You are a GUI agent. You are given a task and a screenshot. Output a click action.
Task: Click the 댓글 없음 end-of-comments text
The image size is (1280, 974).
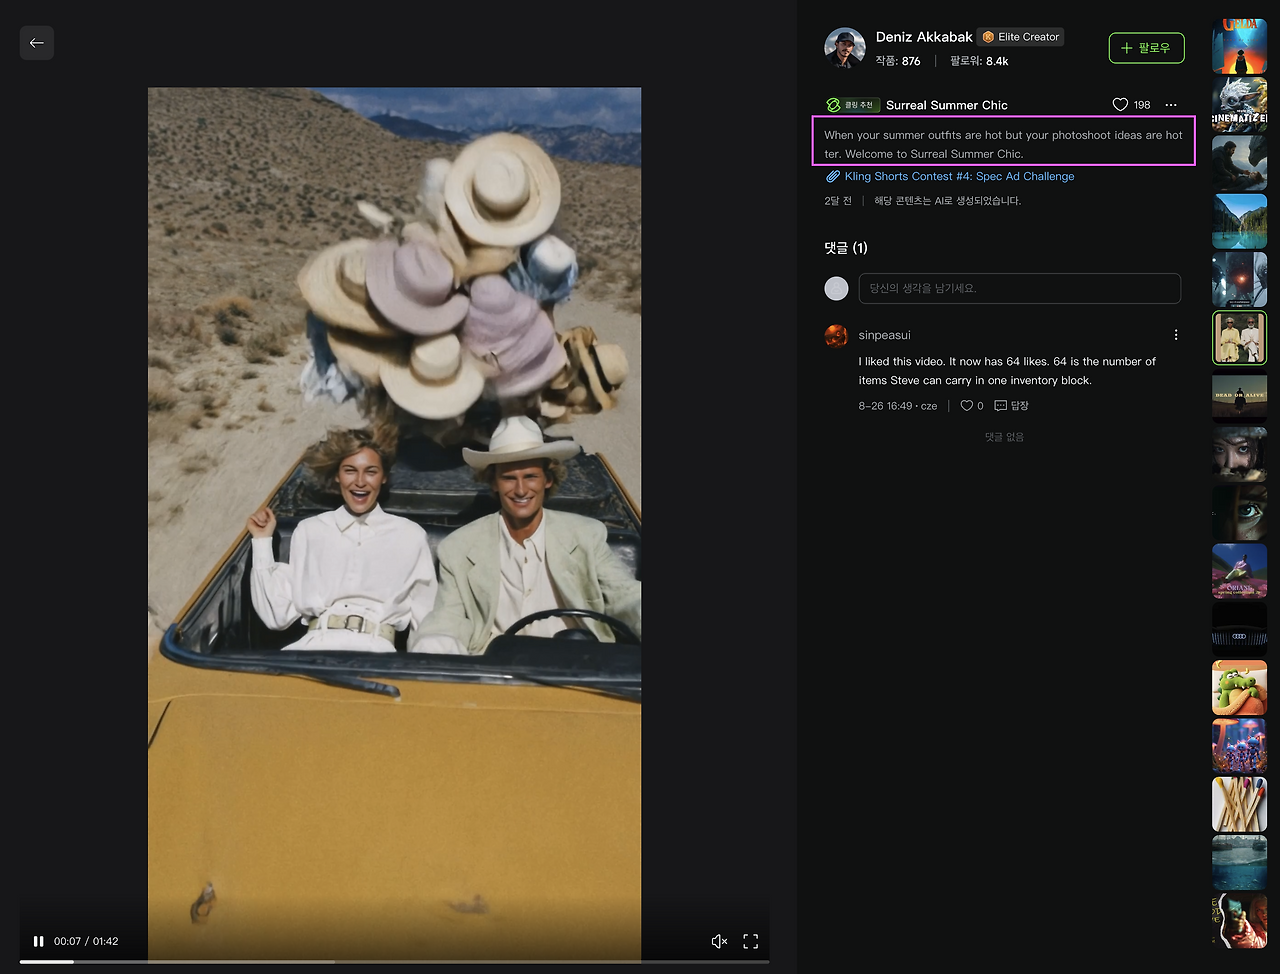[x=1004, y=437]
